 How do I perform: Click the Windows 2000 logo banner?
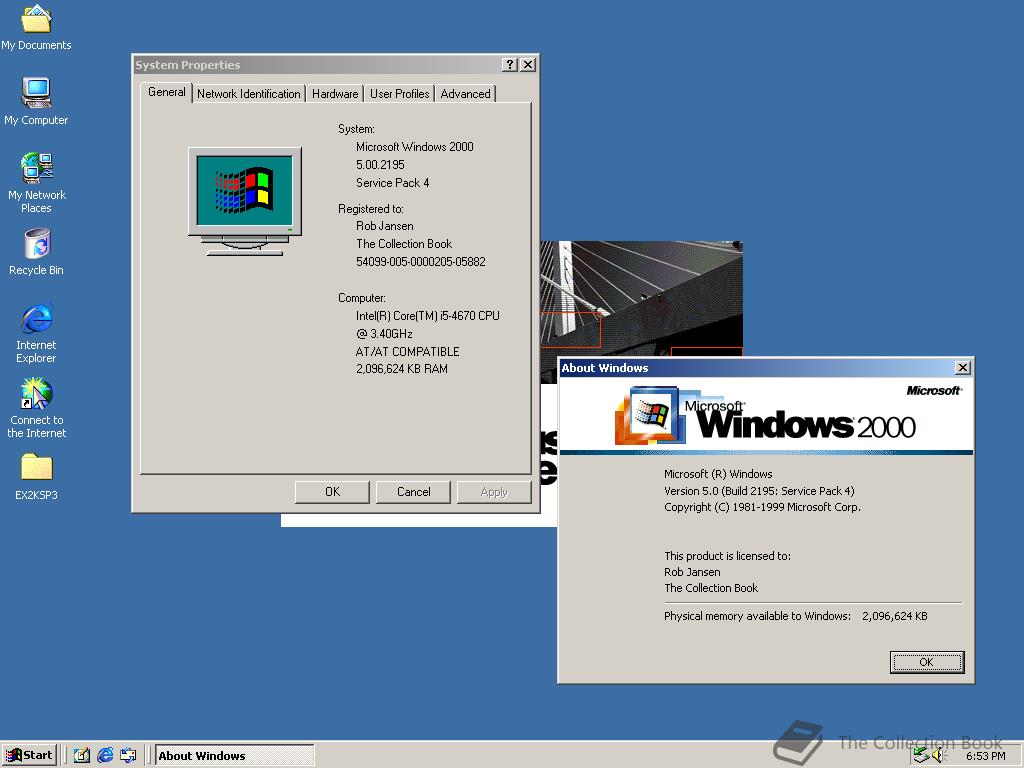[766, 415]
